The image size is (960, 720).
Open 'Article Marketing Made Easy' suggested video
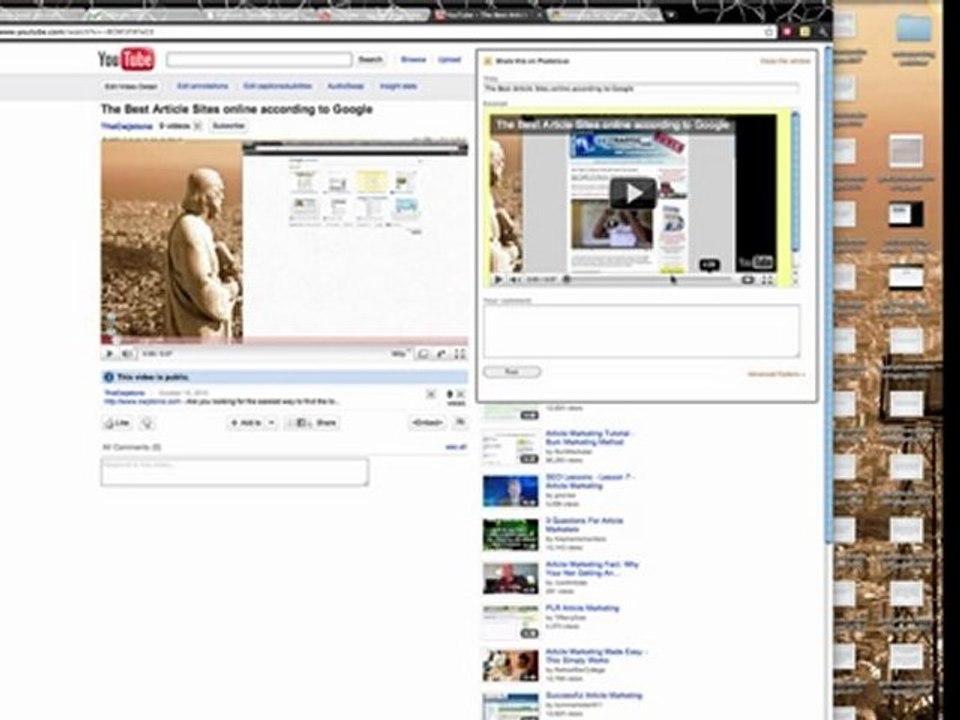[596, 656]
